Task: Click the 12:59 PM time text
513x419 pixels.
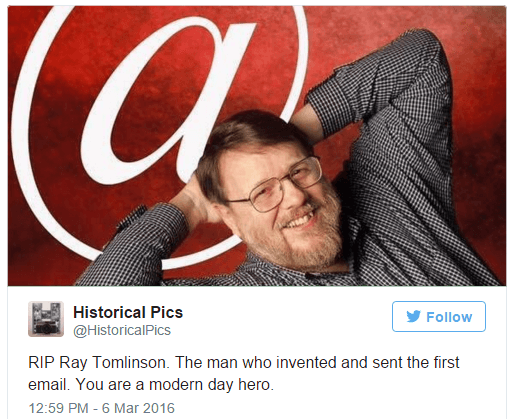Action: [x=58, y=408]
